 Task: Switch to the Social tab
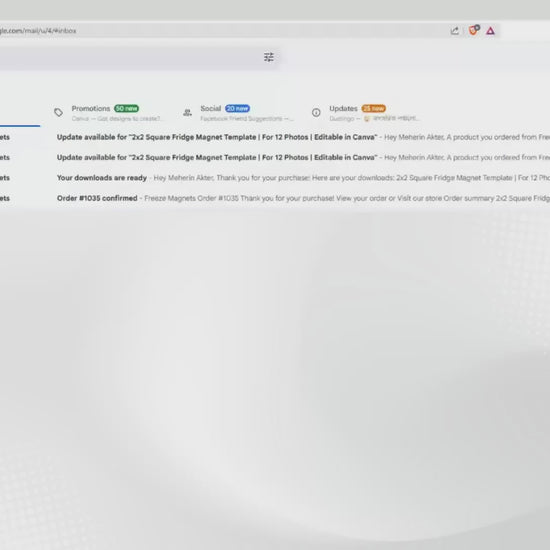[237, 113]
